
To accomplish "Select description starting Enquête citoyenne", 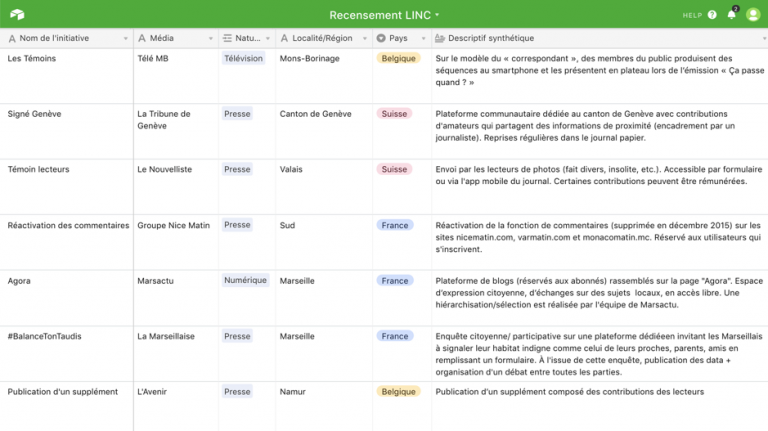I will 600,354.
